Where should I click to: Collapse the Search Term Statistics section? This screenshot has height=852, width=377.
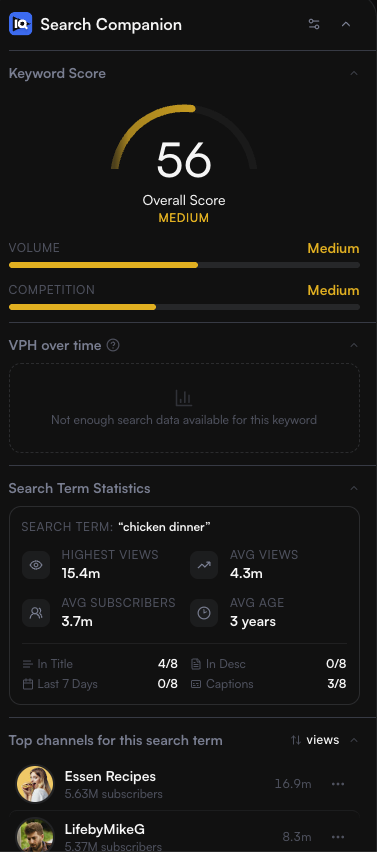(x=354, y=488)
